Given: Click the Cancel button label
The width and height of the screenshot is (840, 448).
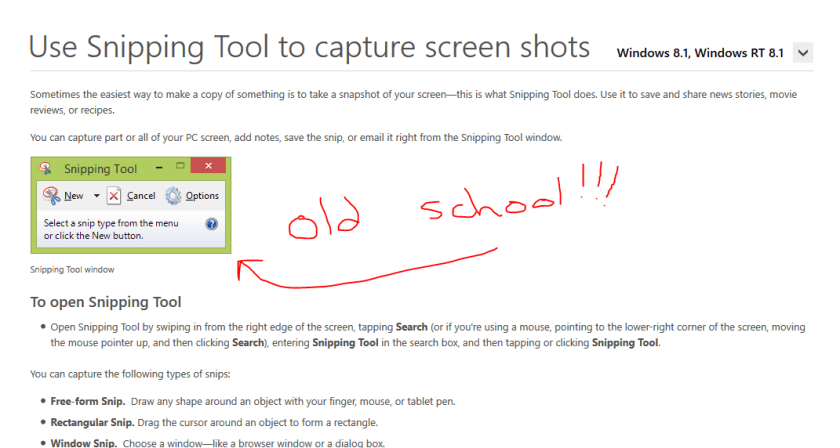Looking at the screenshot, I should click(141, 196).
